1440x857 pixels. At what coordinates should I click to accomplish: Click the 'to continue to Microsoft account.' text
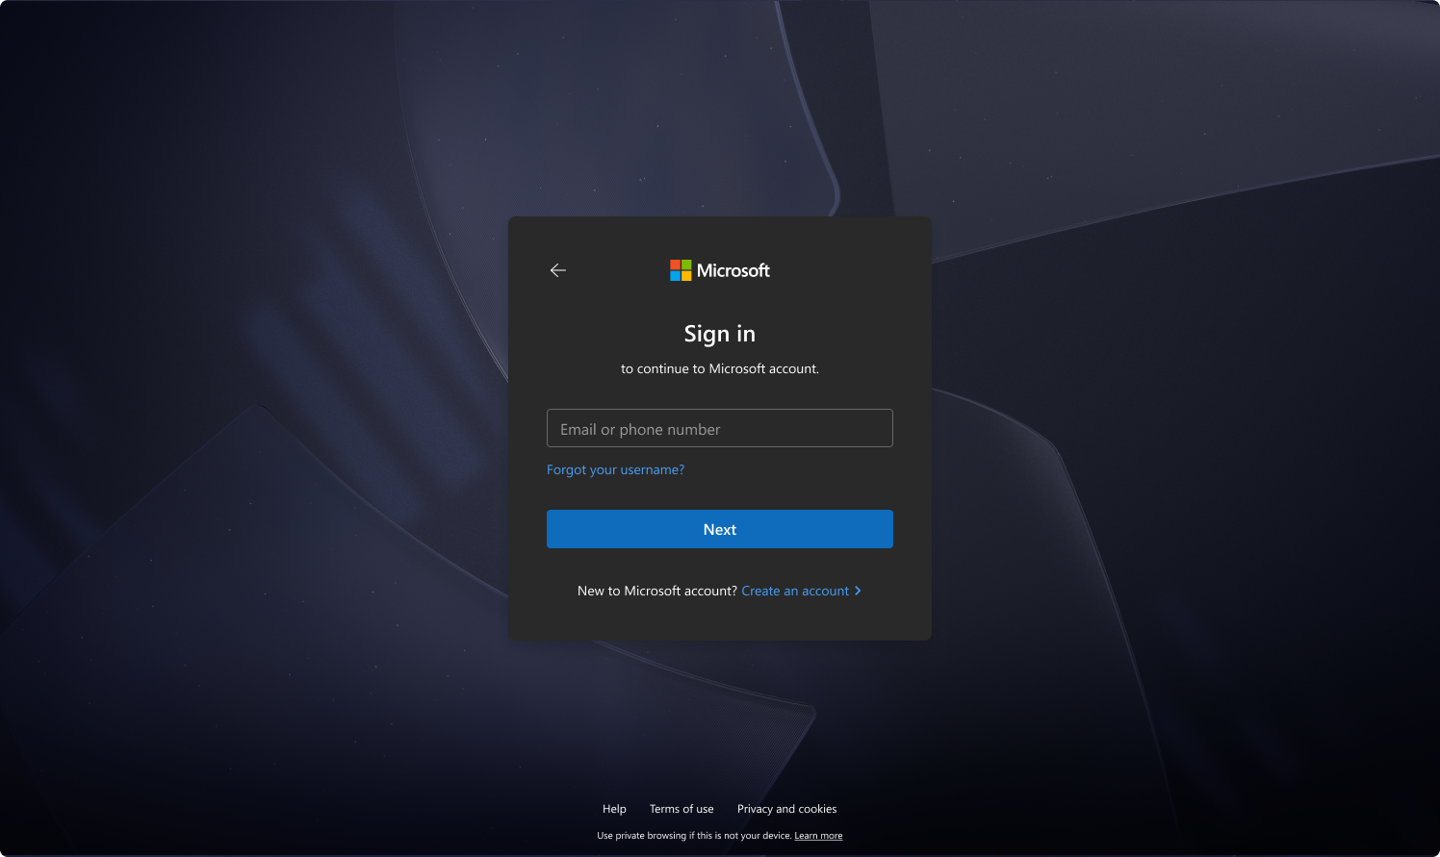tap(720, 369)
